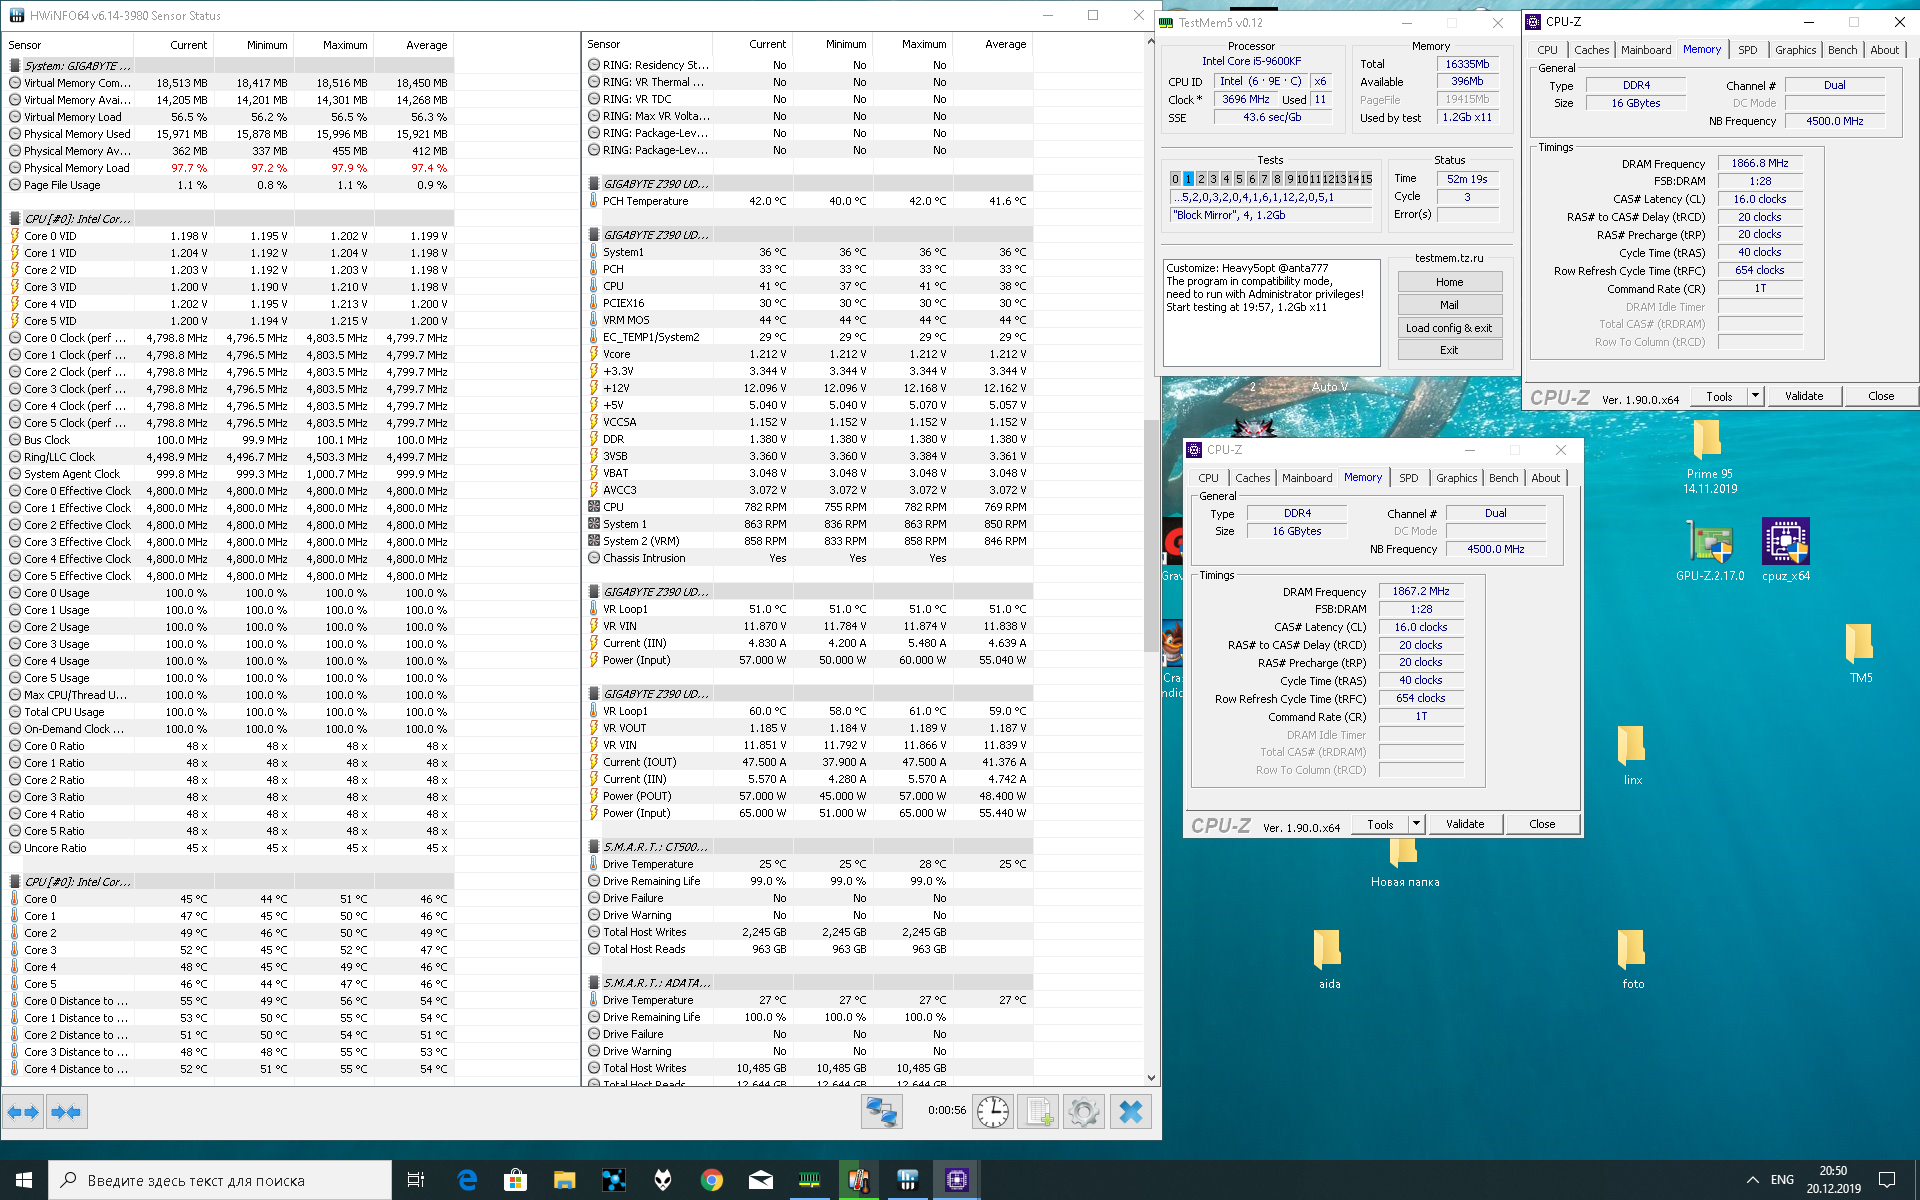1920x1200 pixels.
Task: Click the blue X close sensors icon
Action: tap(1131, 1112)
